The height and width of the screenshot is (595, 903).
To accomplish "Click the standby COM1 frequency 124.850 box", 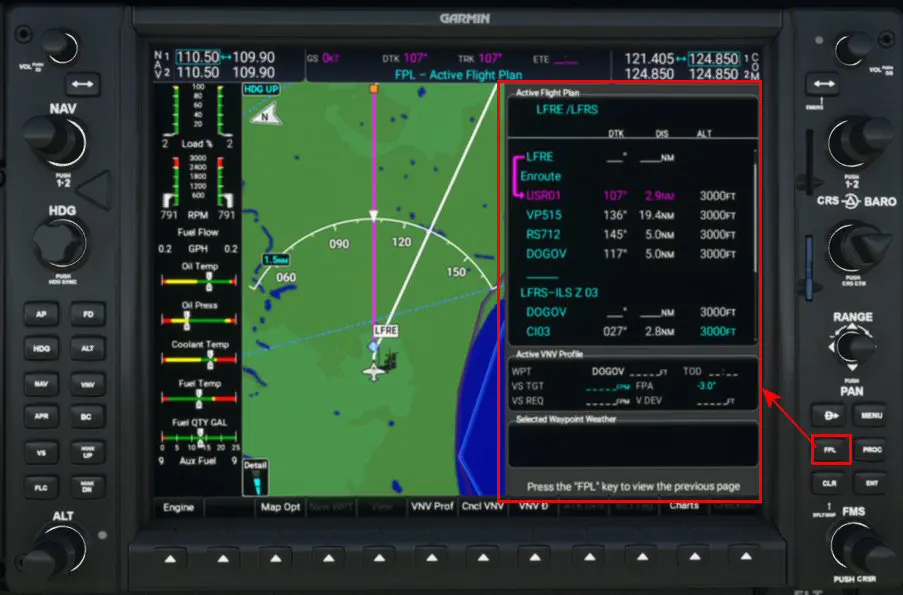I will [713, 59].
